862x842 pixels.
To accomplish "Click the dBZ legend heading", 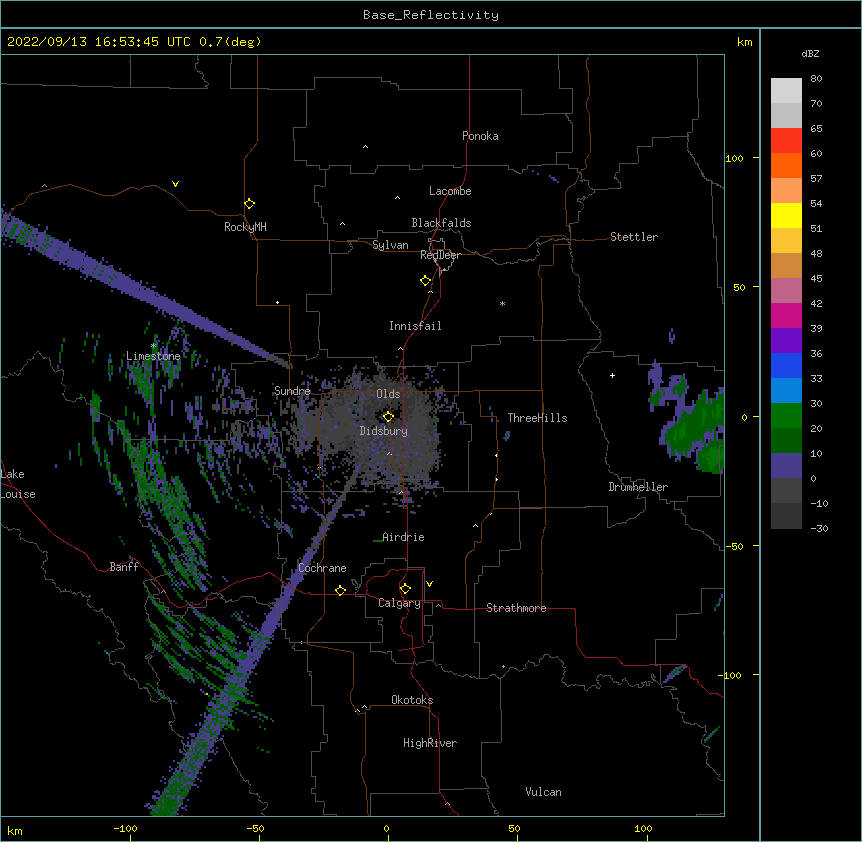I will pyautogui.click(x=810, y=53).
